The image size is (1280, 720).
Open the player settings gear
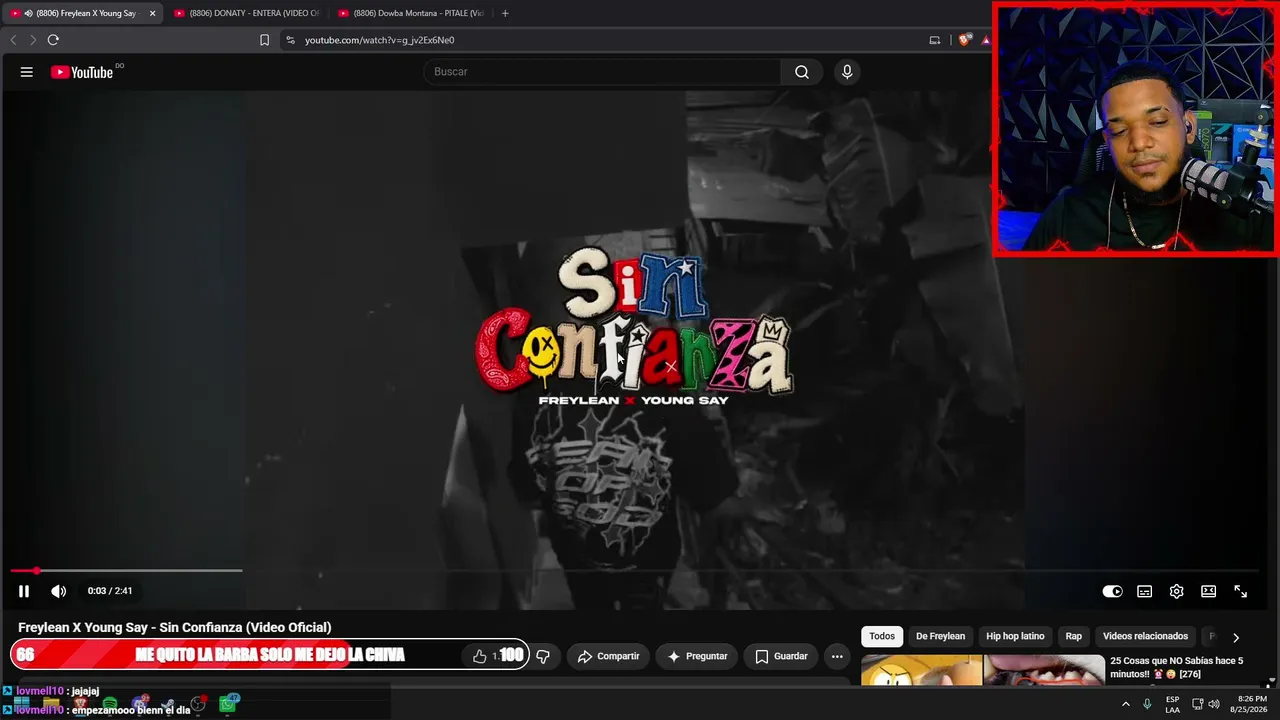(1177, 591)
